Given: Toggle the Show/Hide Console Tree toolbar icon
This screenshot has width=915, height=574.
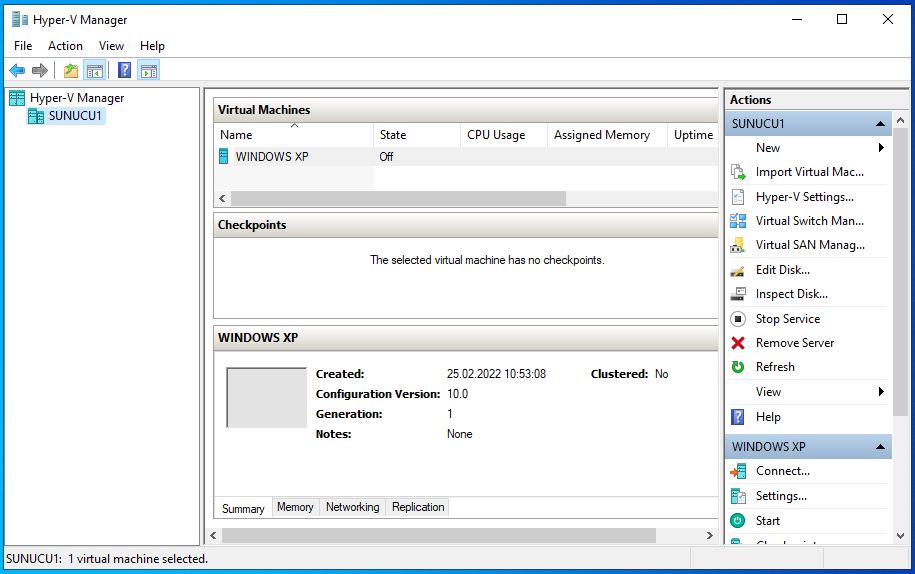Looking at the screenshot, I should pyautogui.click(x=95, y=71).
